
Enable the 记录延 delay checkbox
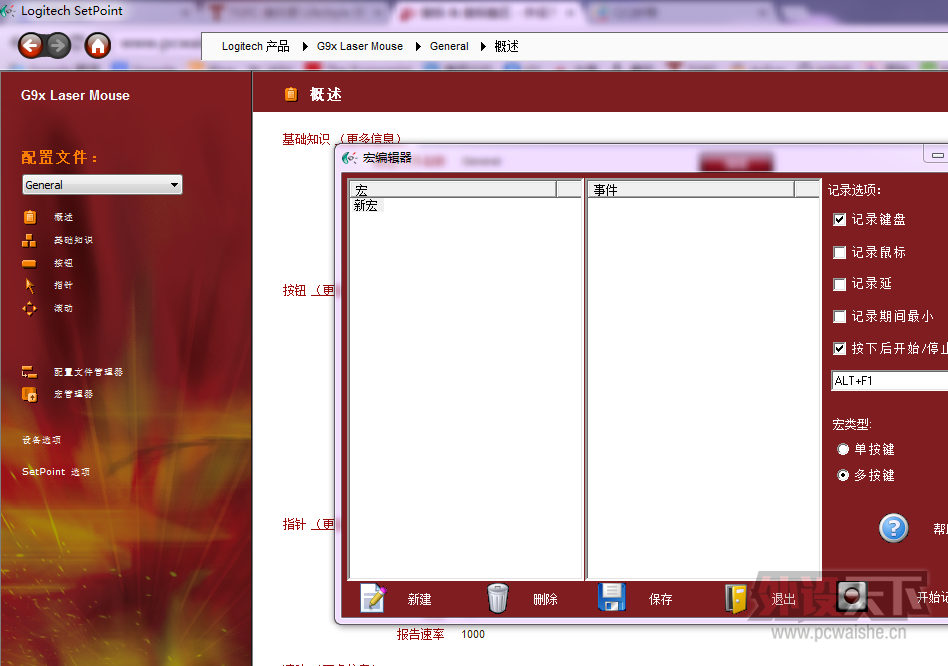(x=839, y=284)
